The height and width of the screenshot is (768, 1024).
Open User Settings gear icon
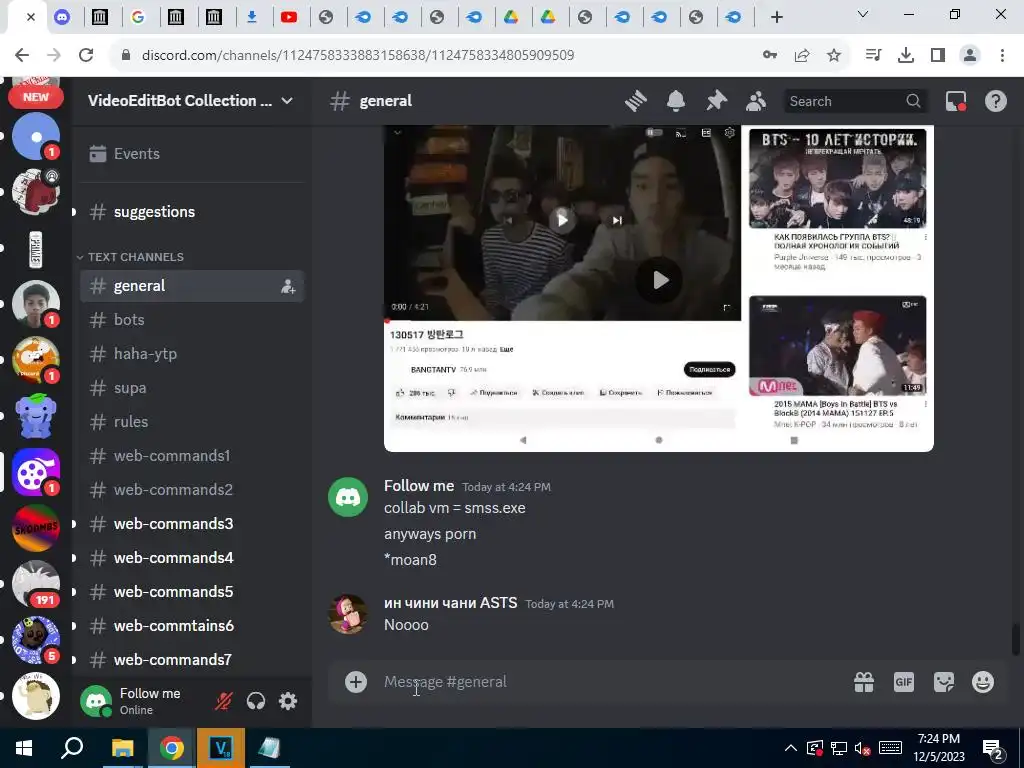coord(288,701)
